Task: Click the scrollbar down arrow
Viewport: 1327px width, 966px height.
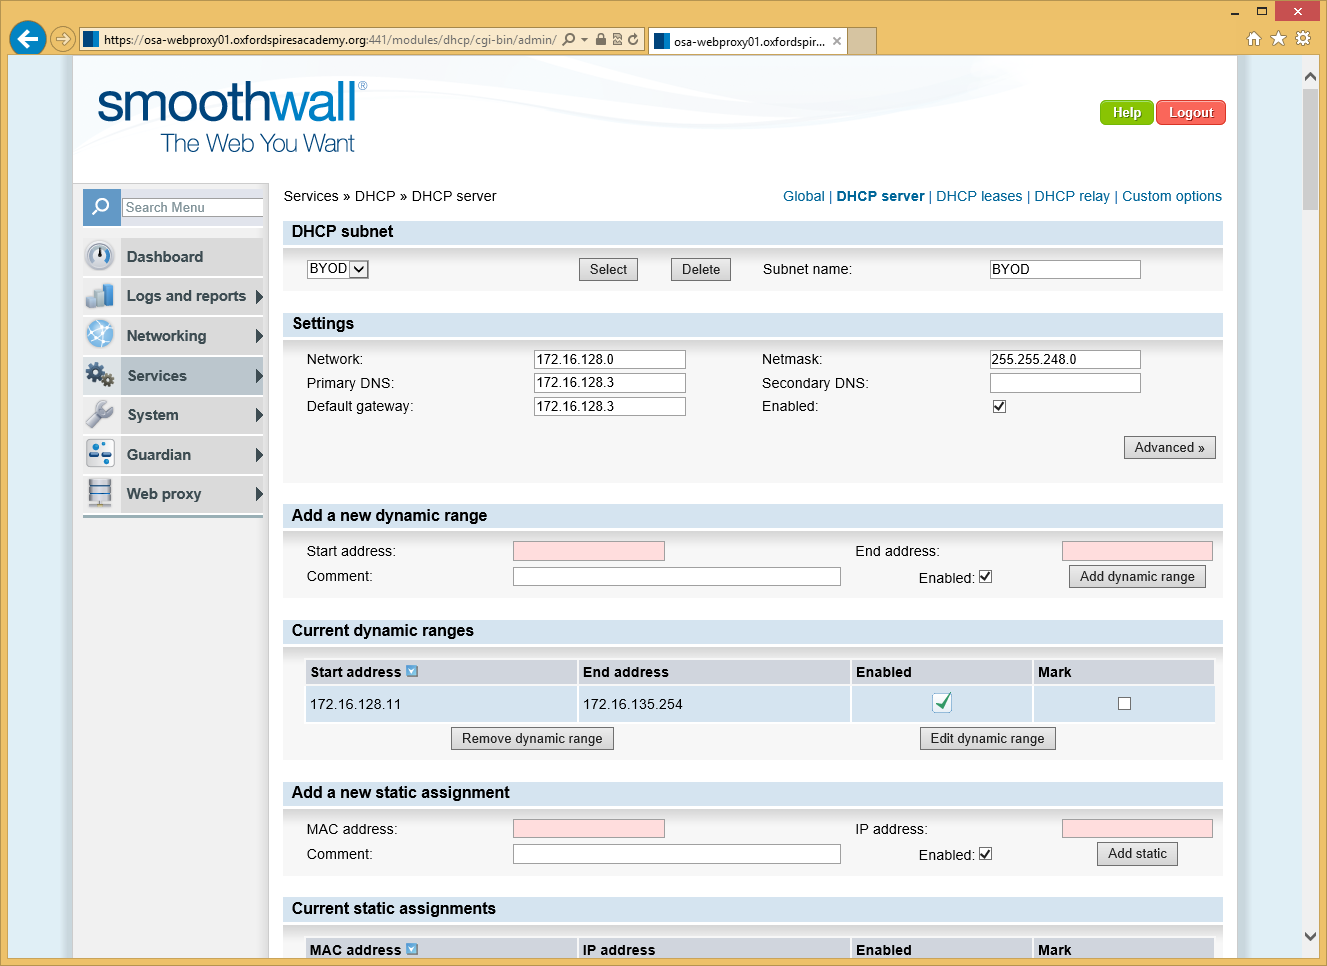Action: (1310, 937)
